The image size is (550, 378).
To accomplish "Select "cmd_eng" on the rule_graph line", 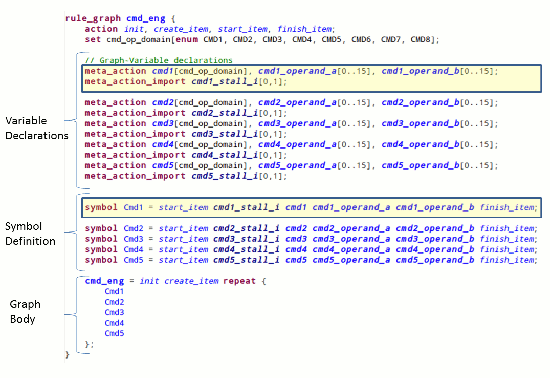I will pyautogui.click(x=146, y=18).
